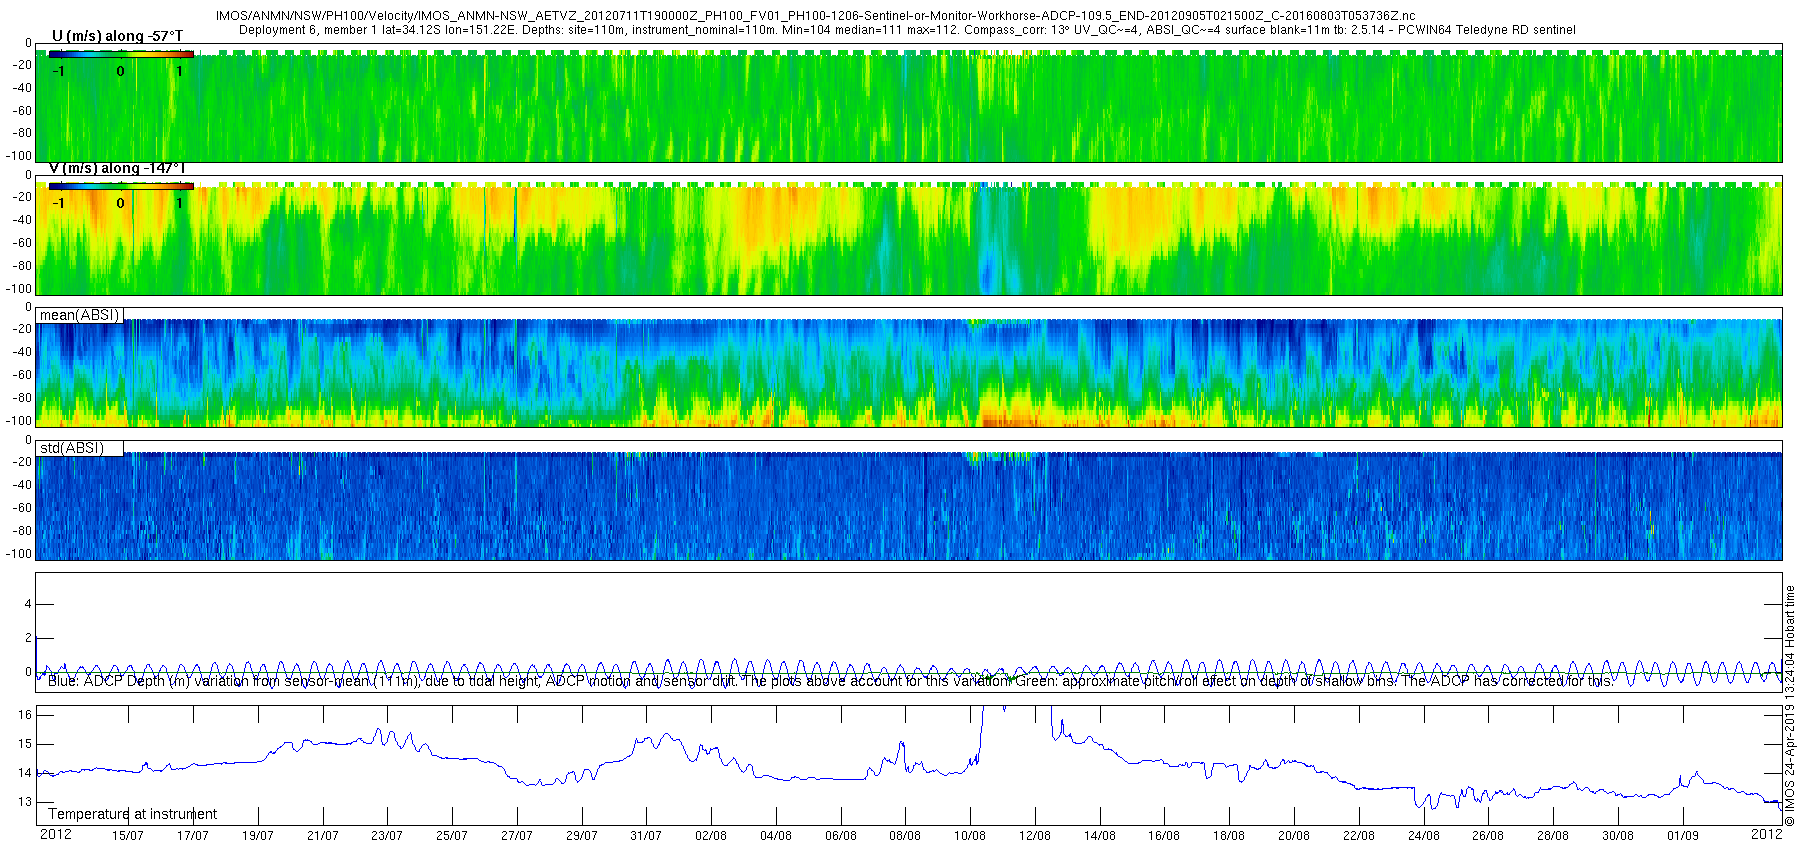This screenshot has width=1800, height=850.
Task: Click the 13 tick on temperature axis
Action: 25,801
